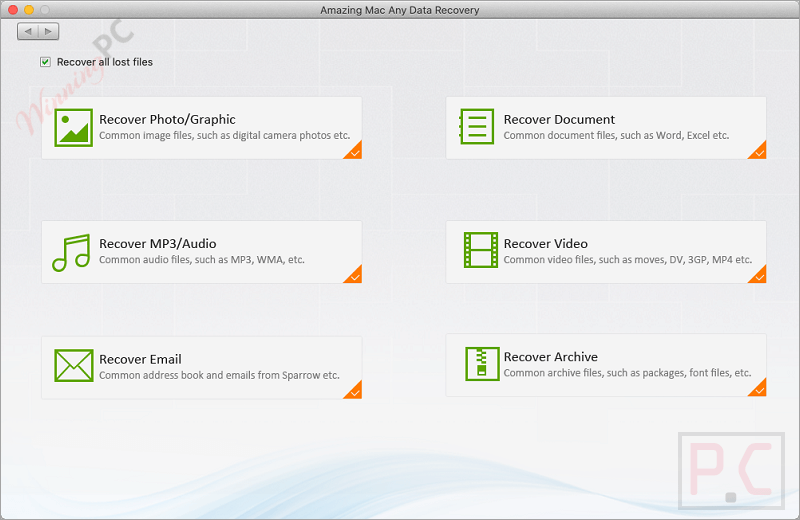Viewport: 800px width, 520px height.
Task: Click the Email envelope icon
Action: pos(73,365)
